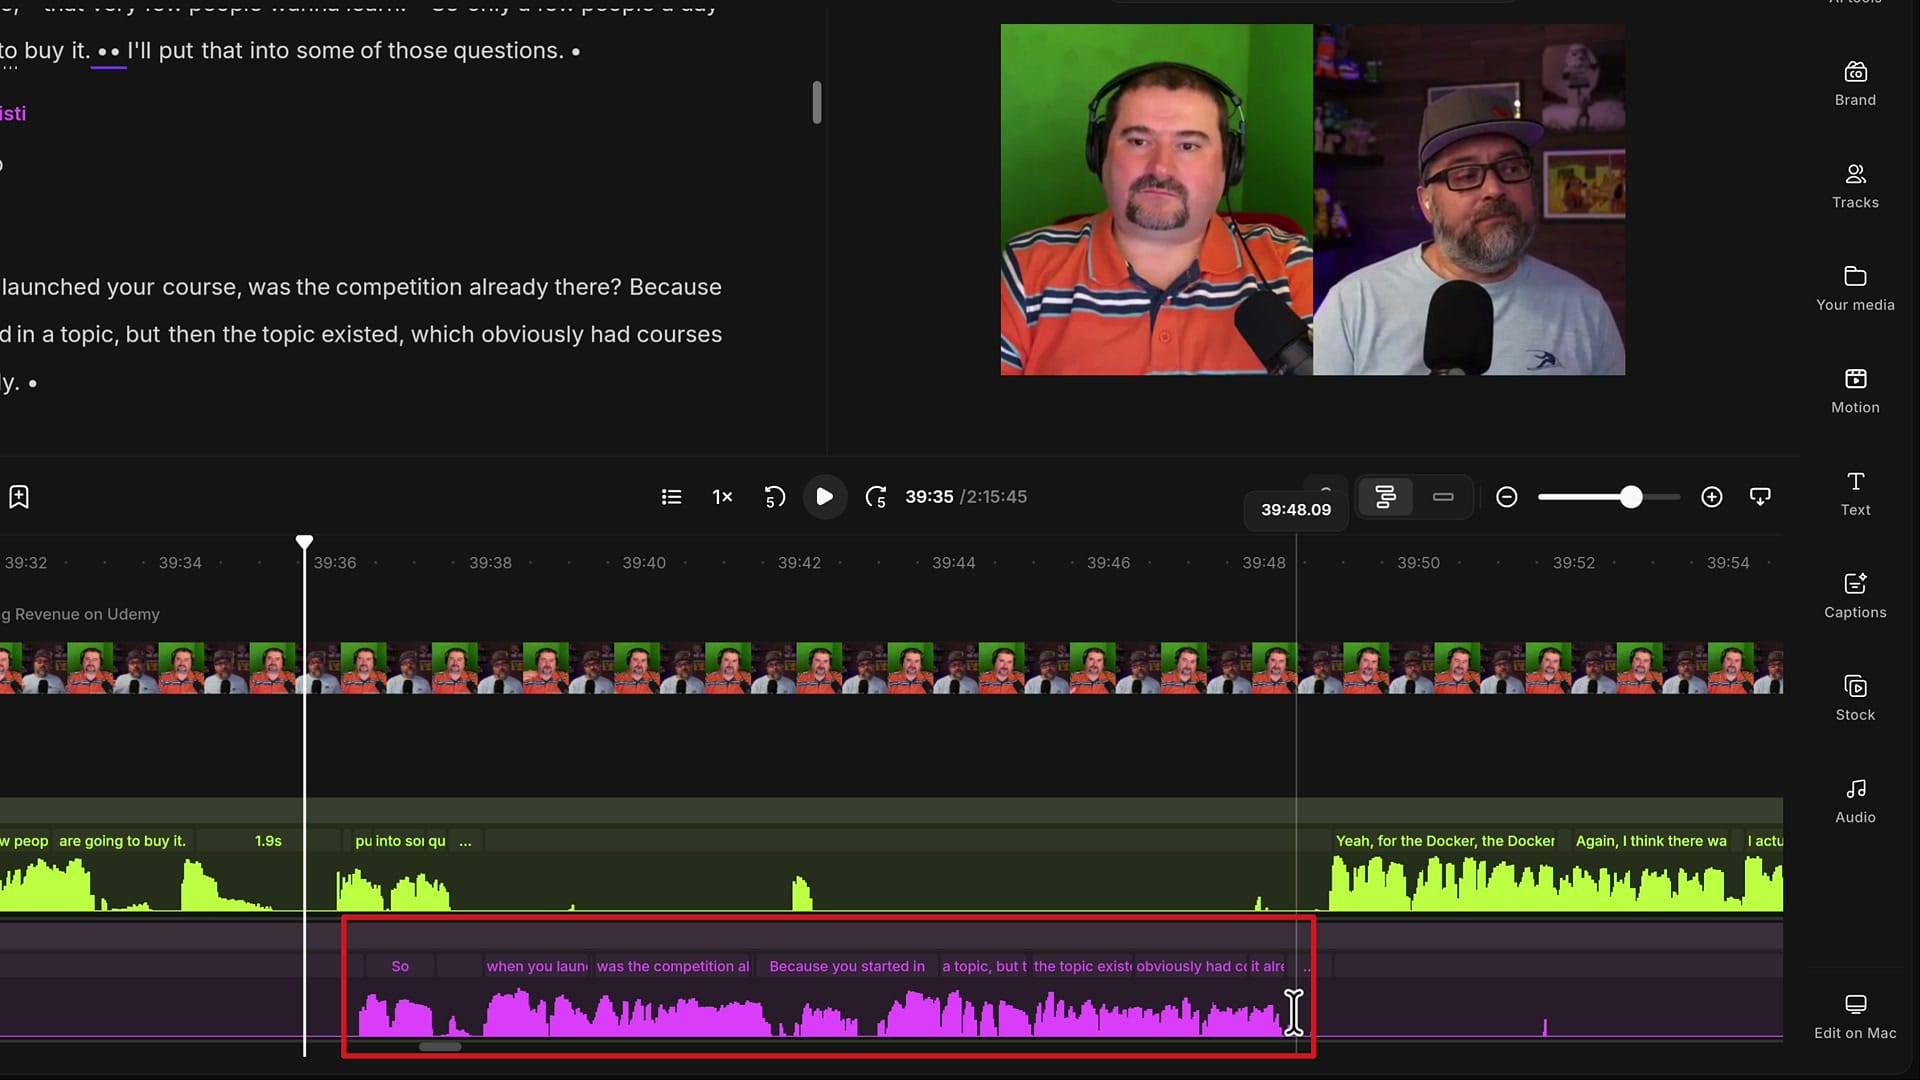Open the Audio panel
Viewport: 1920px width, 1080px height.
point(1855,802)
